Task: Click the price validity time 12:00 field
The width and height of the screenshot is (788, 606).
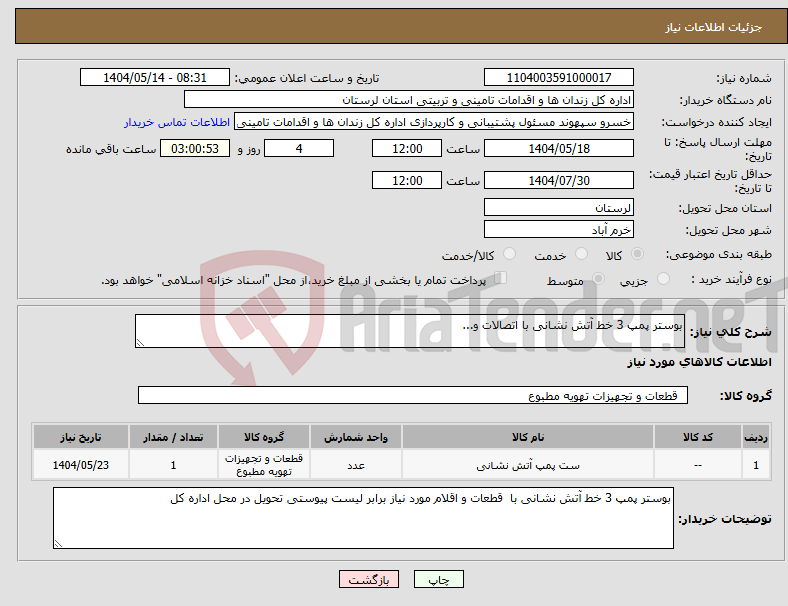Action: 407,180
